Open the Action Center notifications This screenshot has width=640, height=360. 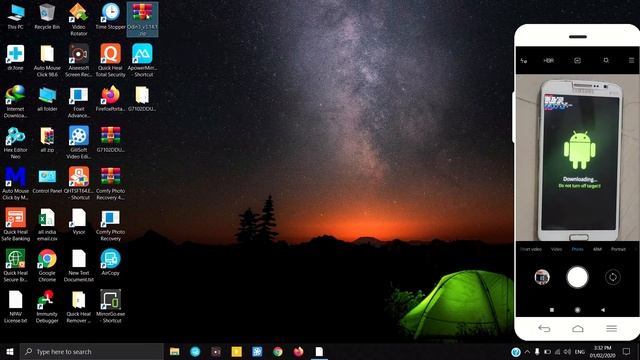[x=627, y=351]
